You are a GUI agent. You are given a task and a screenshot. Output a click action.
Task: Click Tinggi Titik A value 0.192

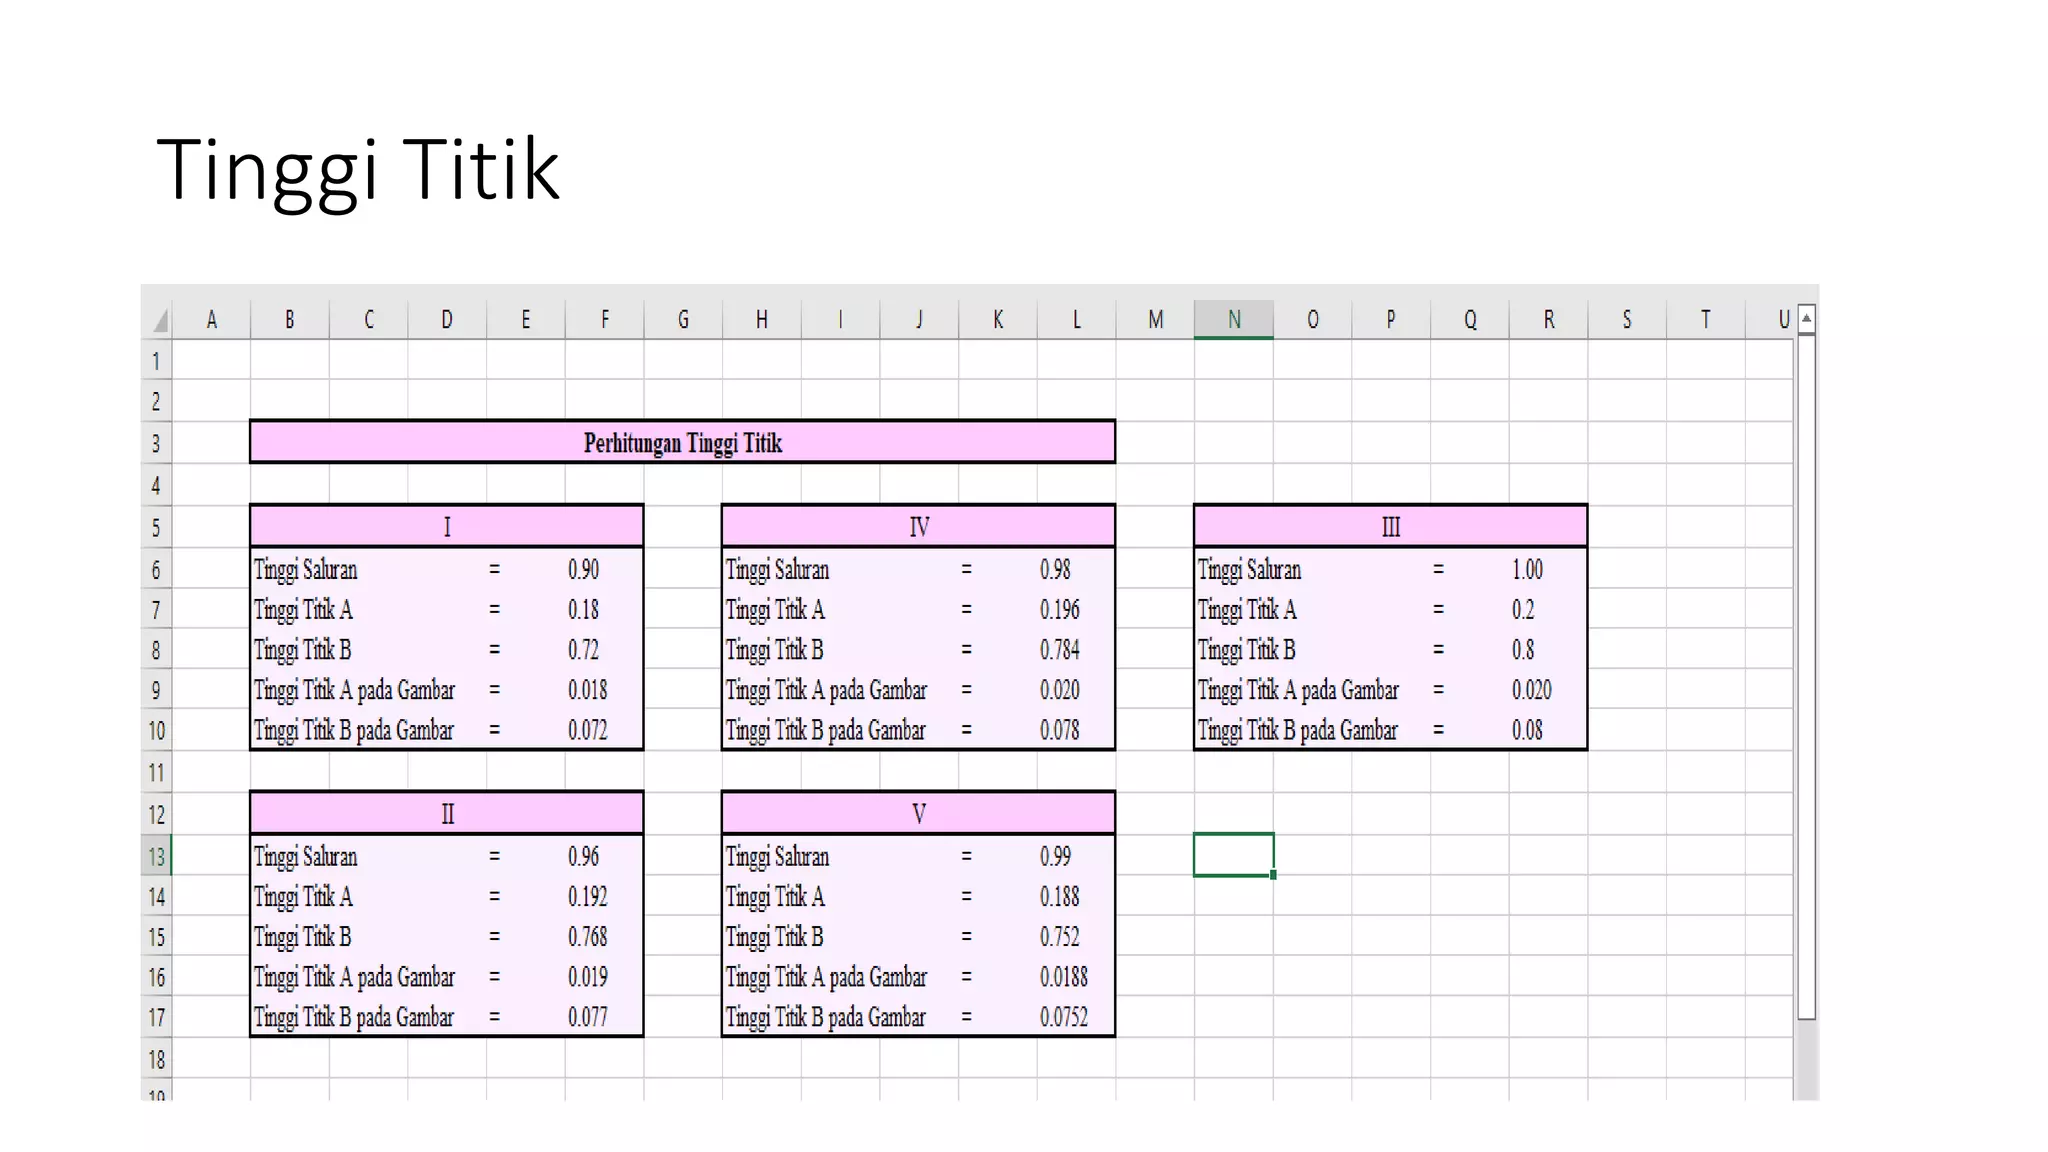[587, 897]
